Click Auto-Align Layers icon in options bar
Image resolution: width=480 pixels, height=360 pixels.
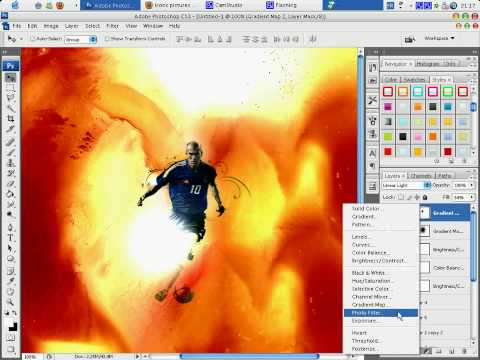pos(313,39)
